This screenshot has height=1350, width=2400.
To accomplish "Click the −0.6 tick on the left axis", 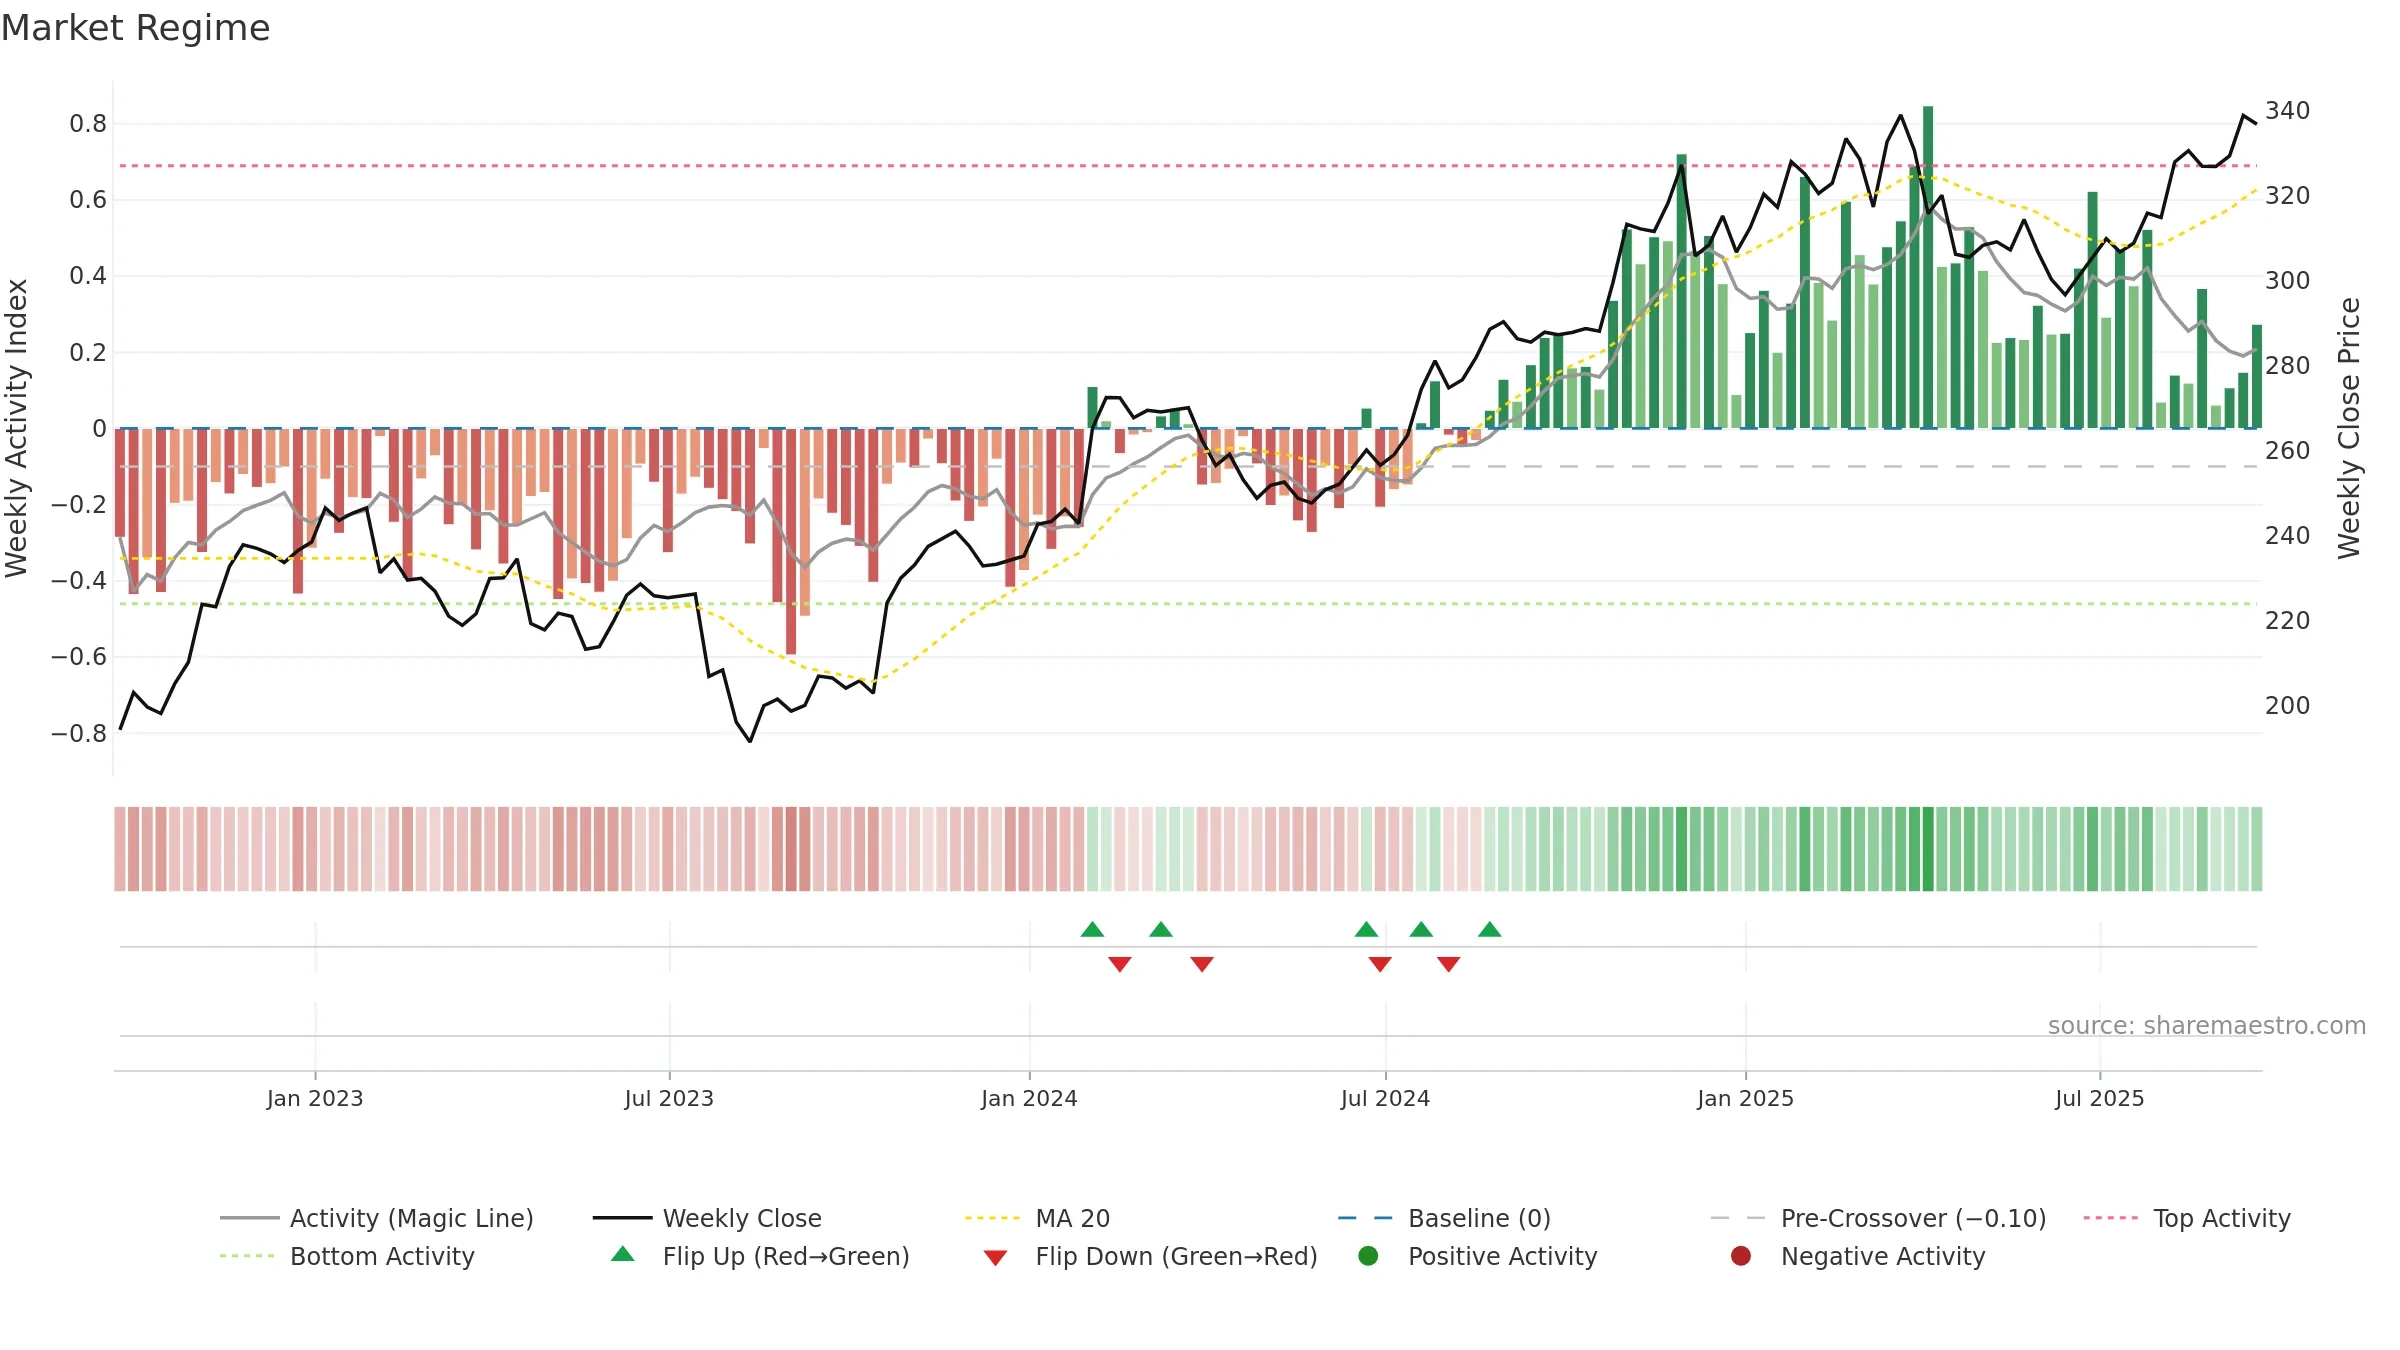I will (79, 657).
